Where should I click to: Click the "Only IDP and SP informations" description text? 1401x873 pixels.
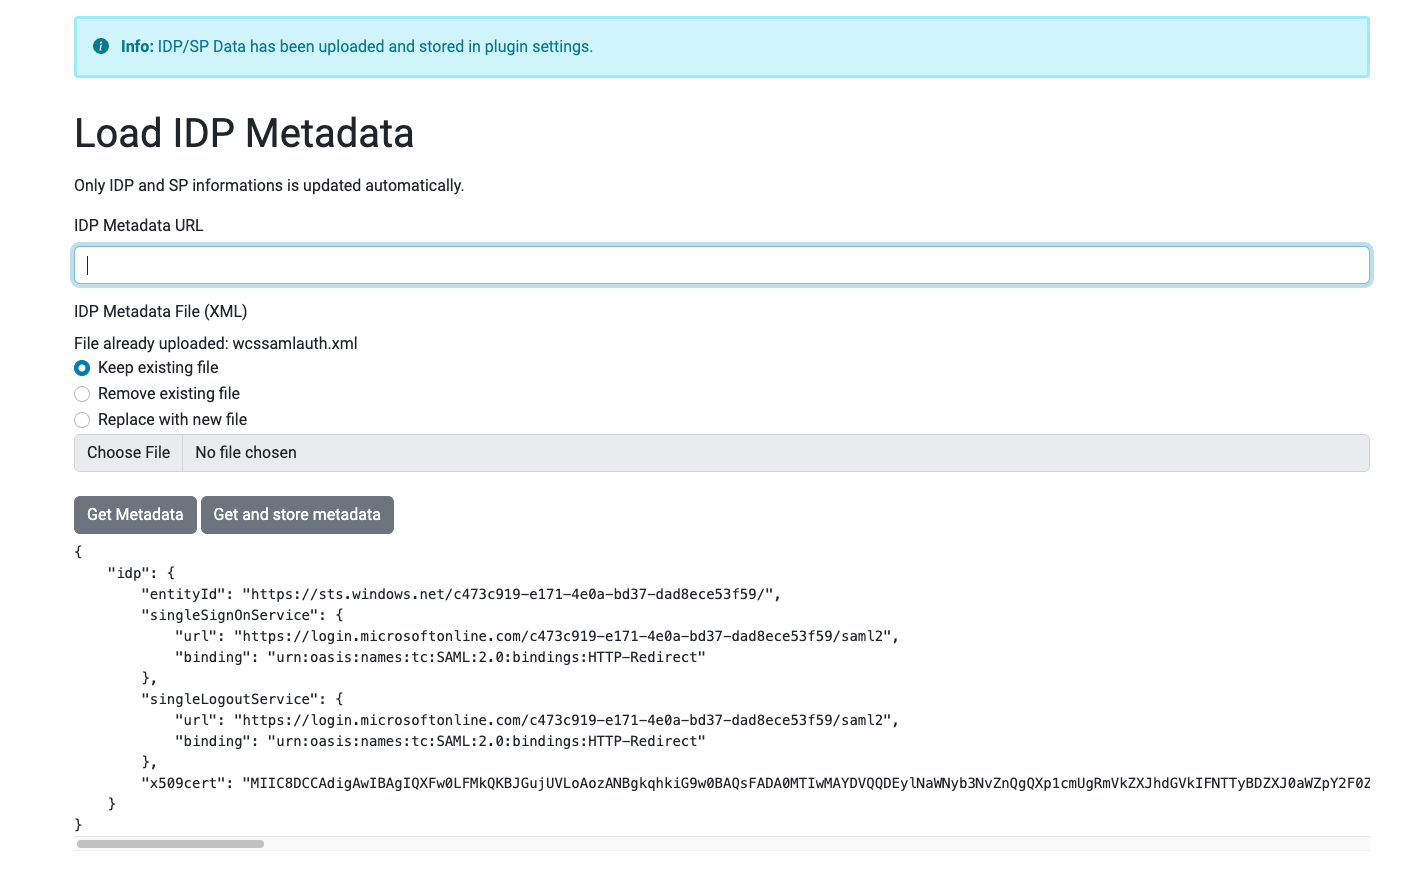pyautogui.click(x=269, y=186)
